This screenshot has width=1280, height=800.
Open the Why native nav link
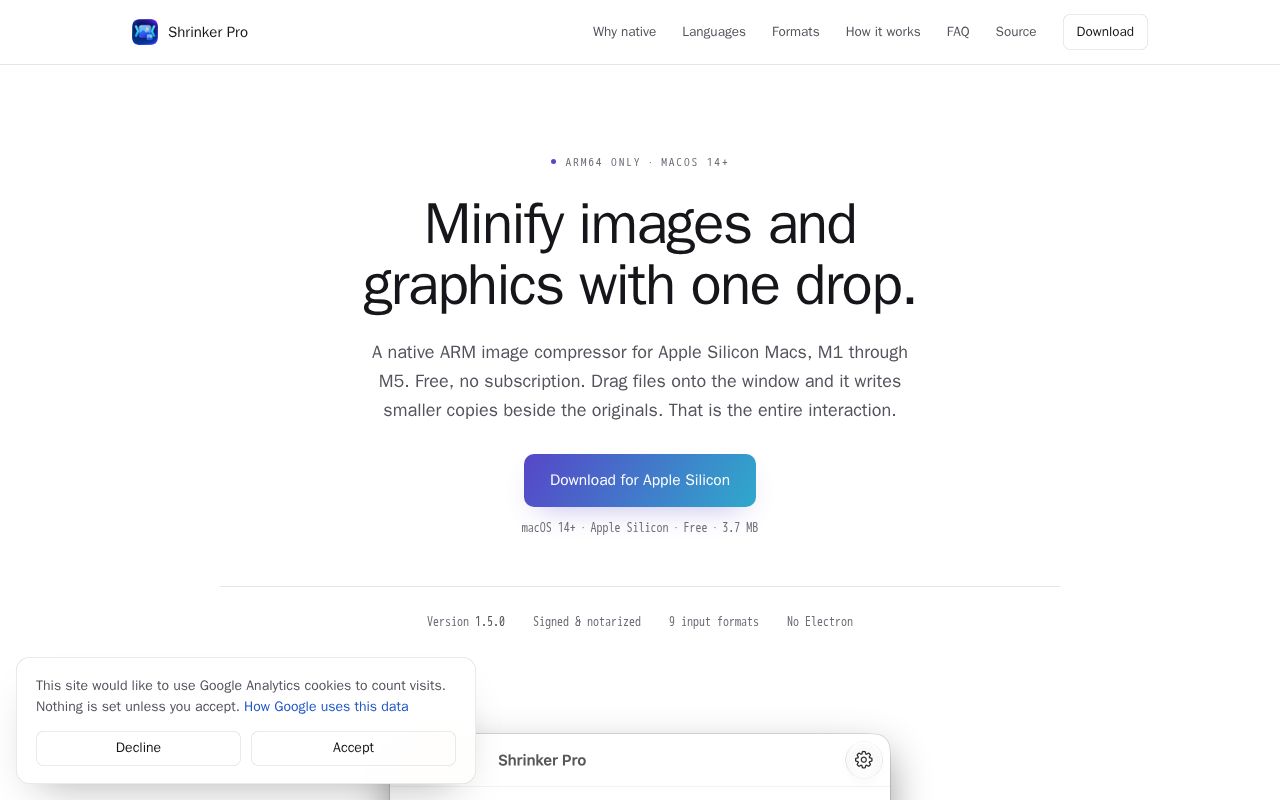click(624, 32)
